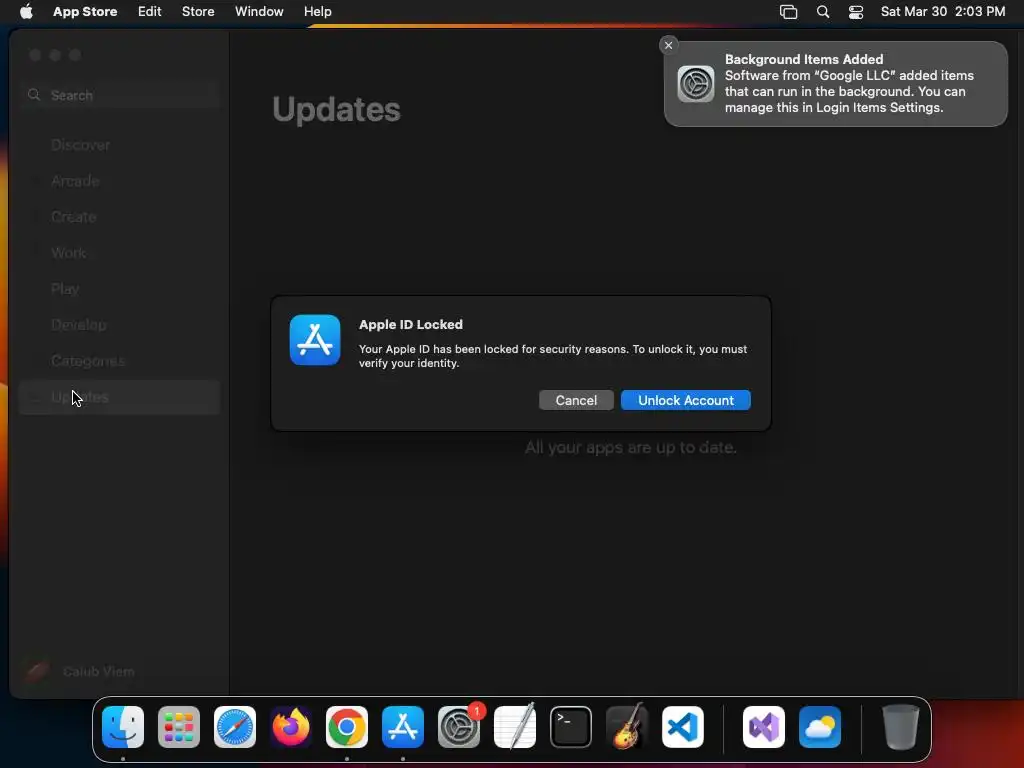Open System Settings from the Dock

459,727
